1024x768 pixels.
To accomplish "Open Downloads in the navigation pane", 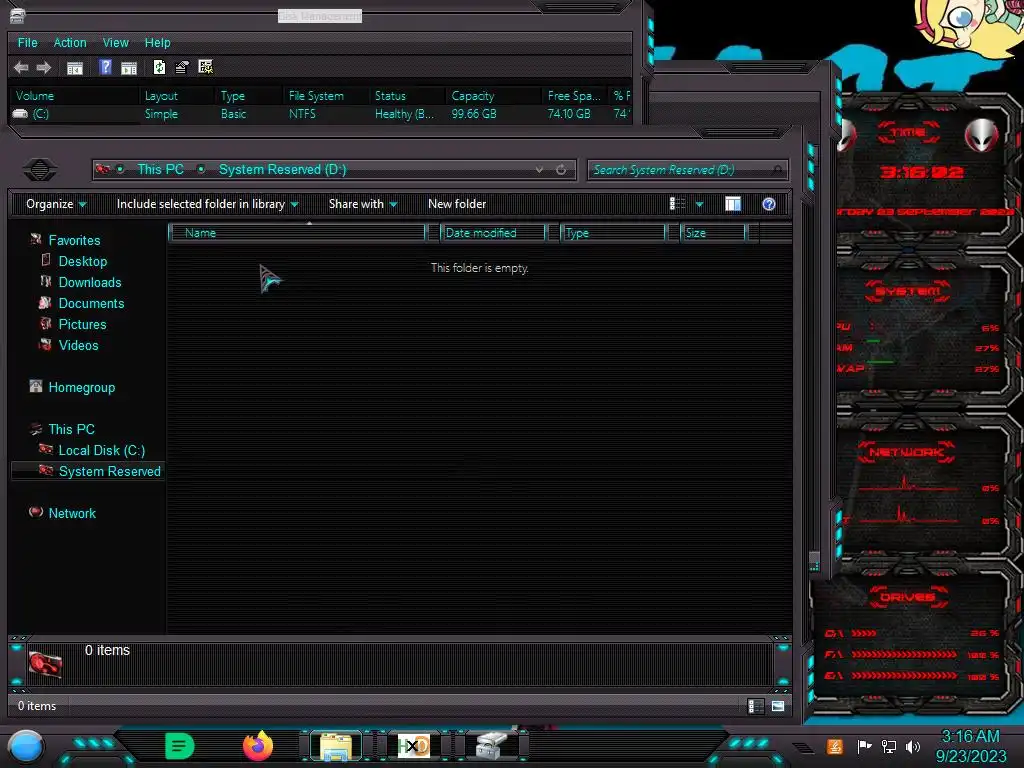I will click(90, 282).
